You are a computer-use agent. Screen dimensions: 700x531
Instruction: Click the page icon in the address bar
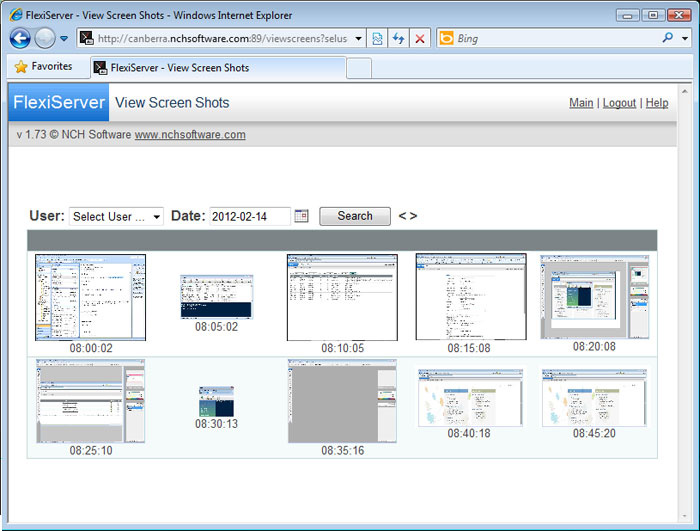coord(86,38)
